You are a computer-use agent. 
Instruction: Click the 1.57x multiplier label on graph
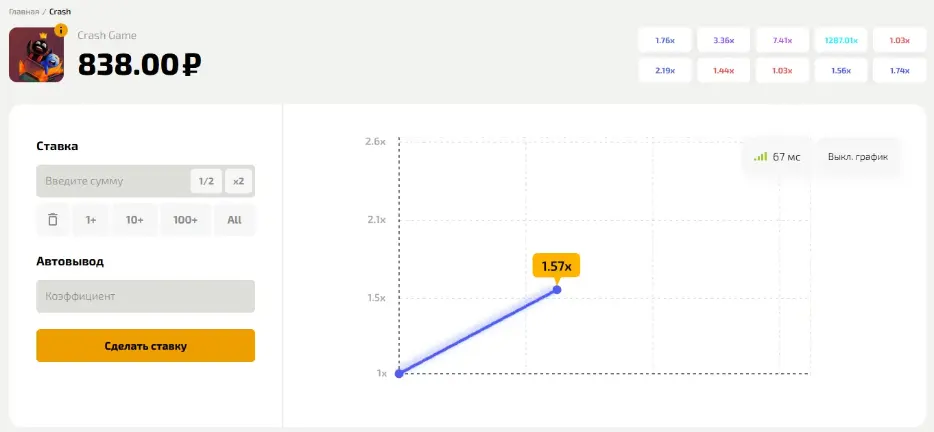tap(556, 266)
